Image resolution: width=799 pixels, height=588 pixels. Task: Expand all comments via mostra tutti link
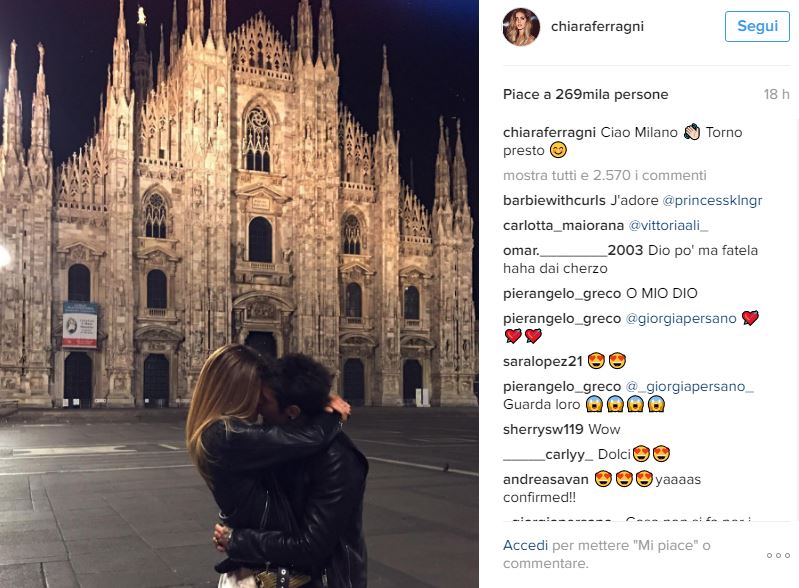click(x=604, y=175)
